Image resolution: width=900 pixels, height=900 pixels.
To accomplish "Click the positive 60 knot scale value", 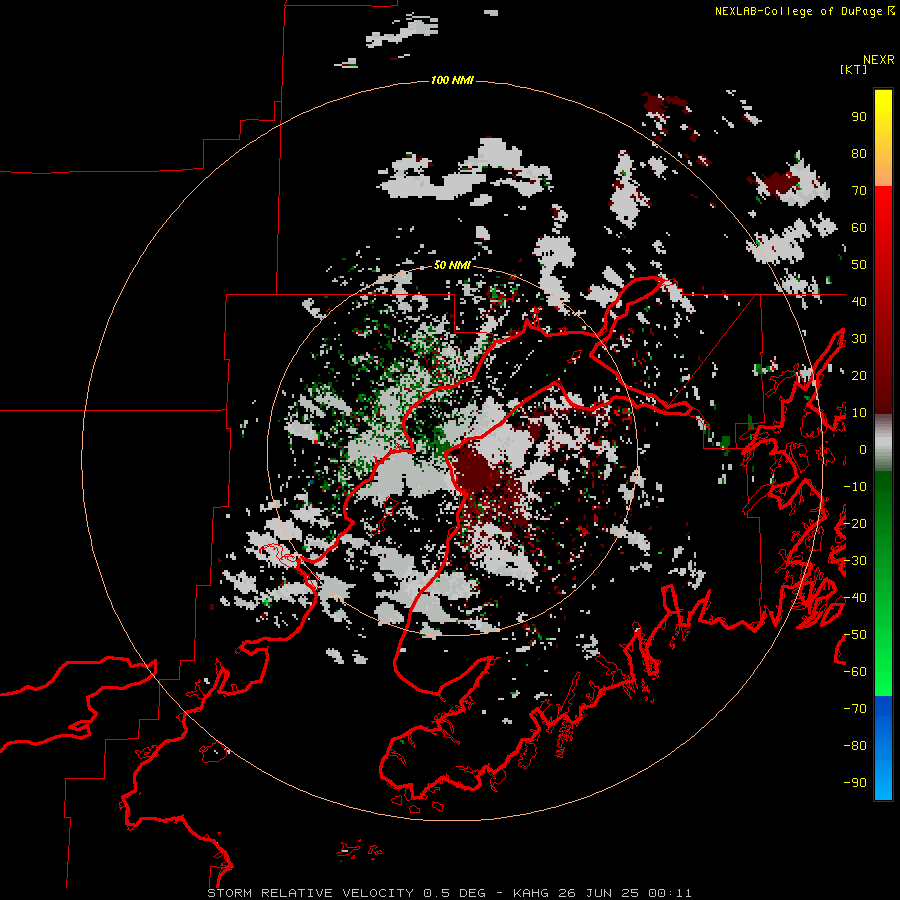I will [x=859, y=228].
